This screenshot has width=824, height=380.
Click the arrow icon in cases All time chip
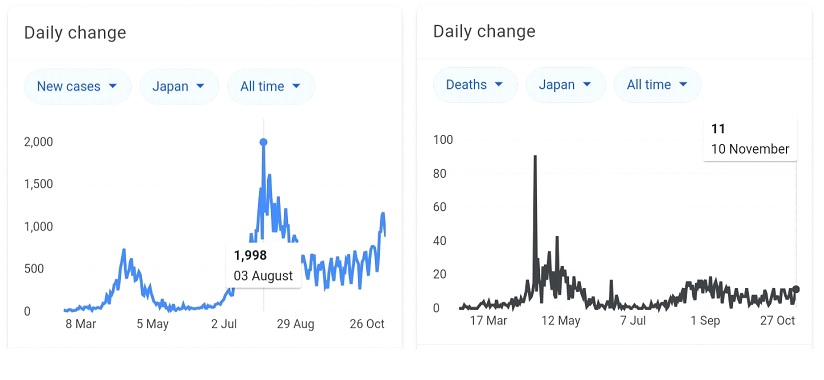point(296,86)
